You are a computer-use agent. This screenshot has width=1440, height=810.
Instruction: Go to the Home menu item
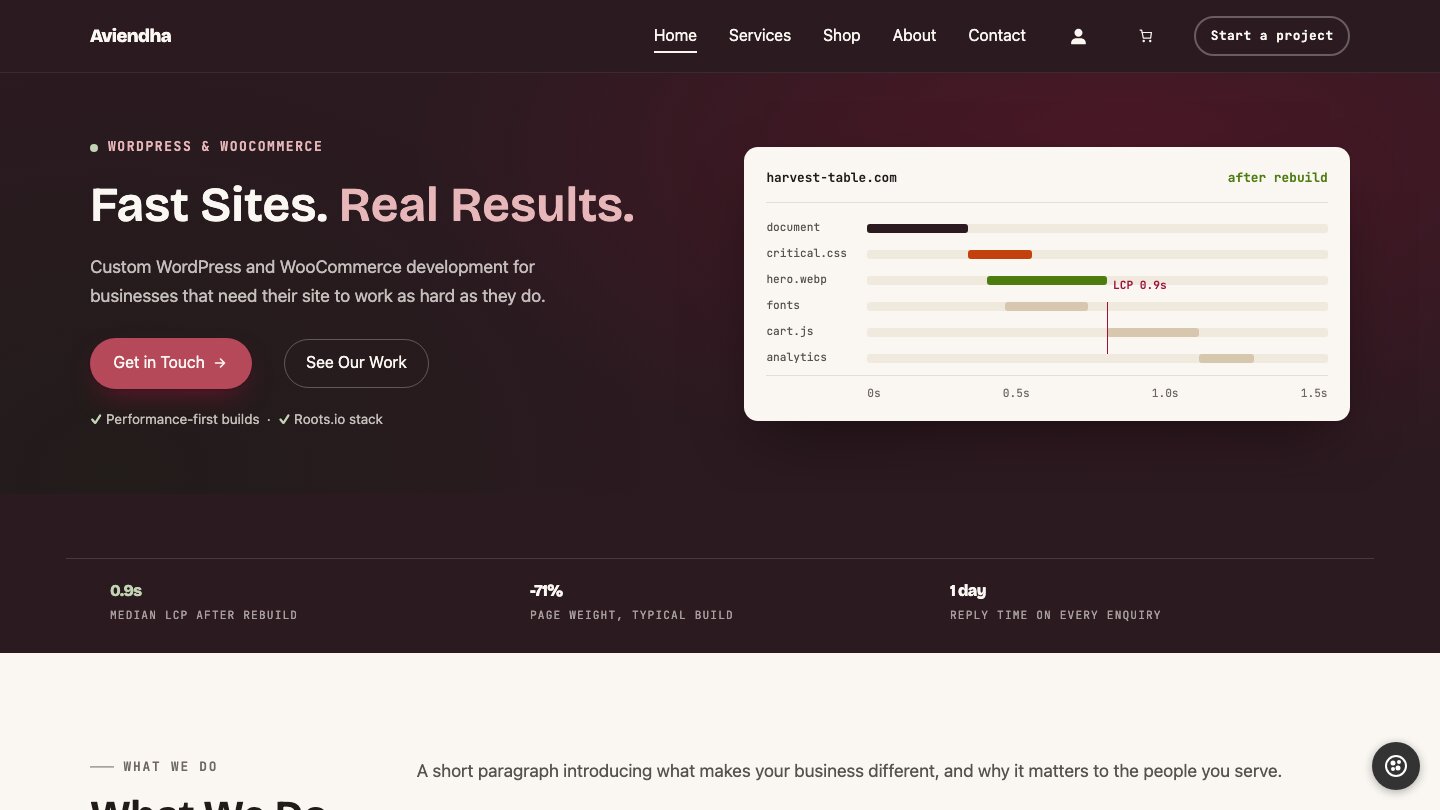[675, 36]
